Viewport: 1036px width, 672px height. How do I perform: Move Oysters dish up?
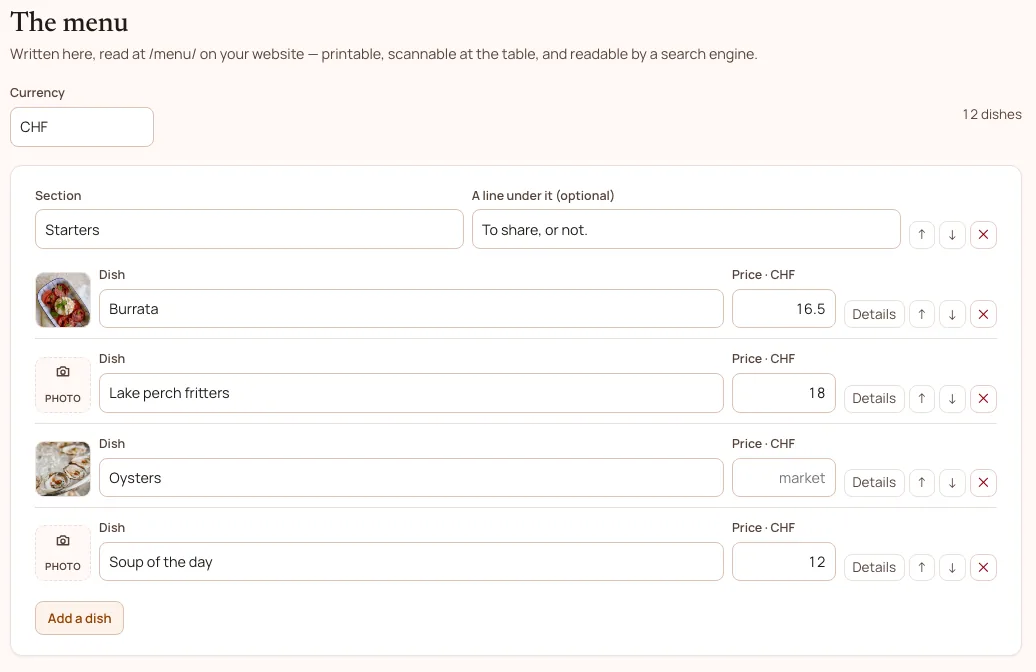[922, 483]
